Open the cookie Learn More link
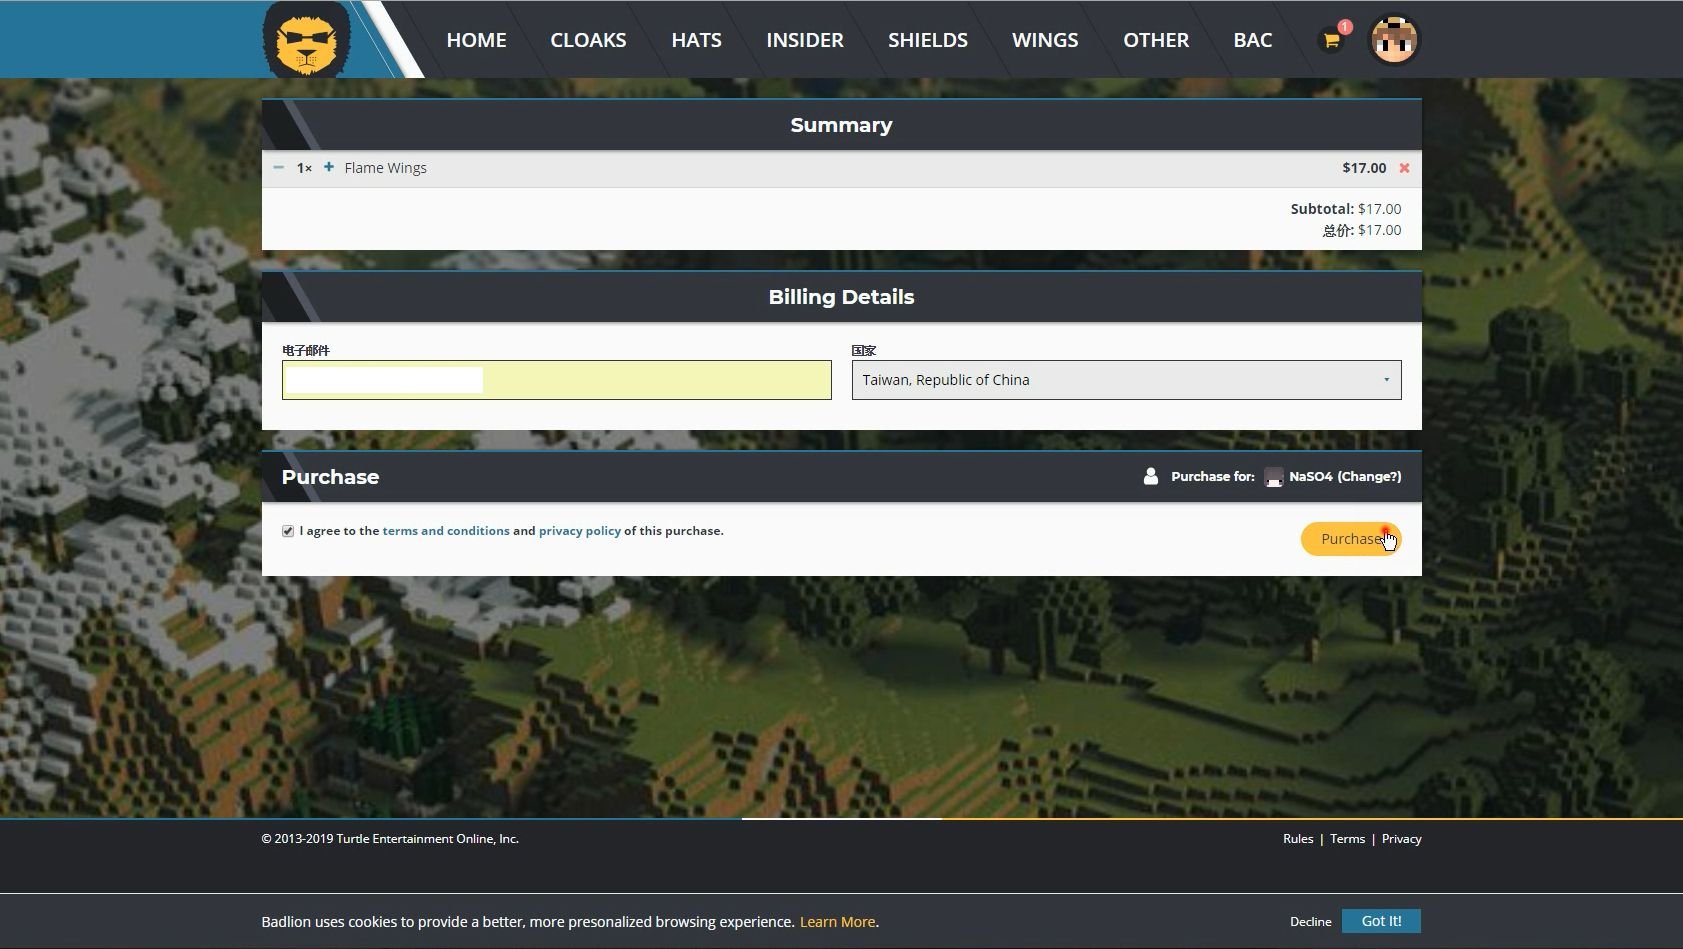Screen dimensions: 1683x949 pos(837,922)
